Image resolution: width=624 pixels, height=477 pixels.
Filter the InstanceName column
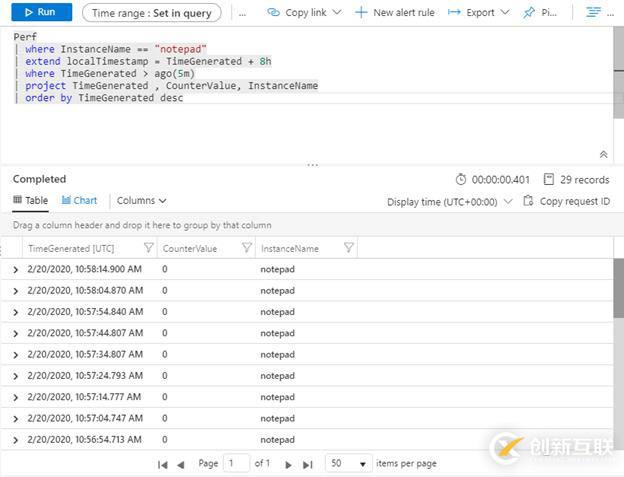349,248
